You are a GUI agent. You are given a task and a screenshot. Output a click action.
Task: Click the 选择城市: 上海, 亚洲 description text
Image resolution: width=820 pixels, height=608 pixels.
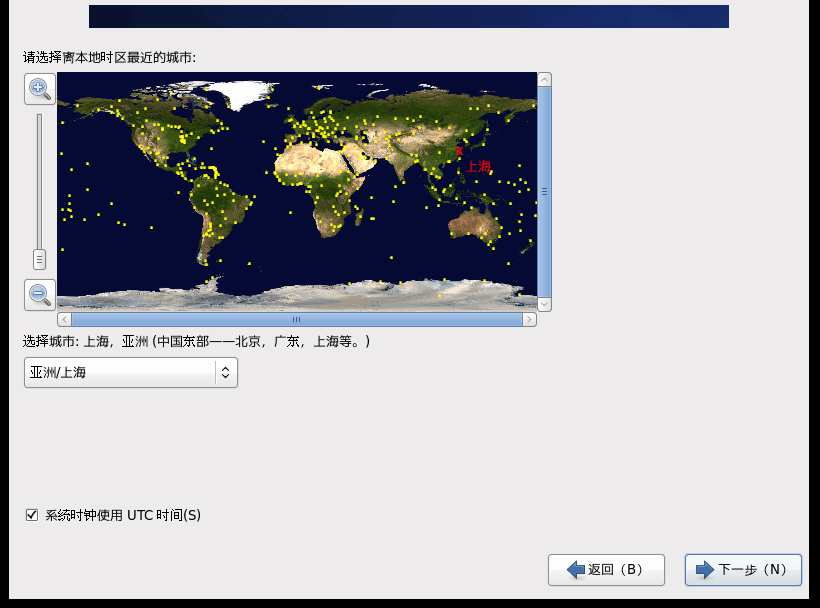[x=196, y=341]
